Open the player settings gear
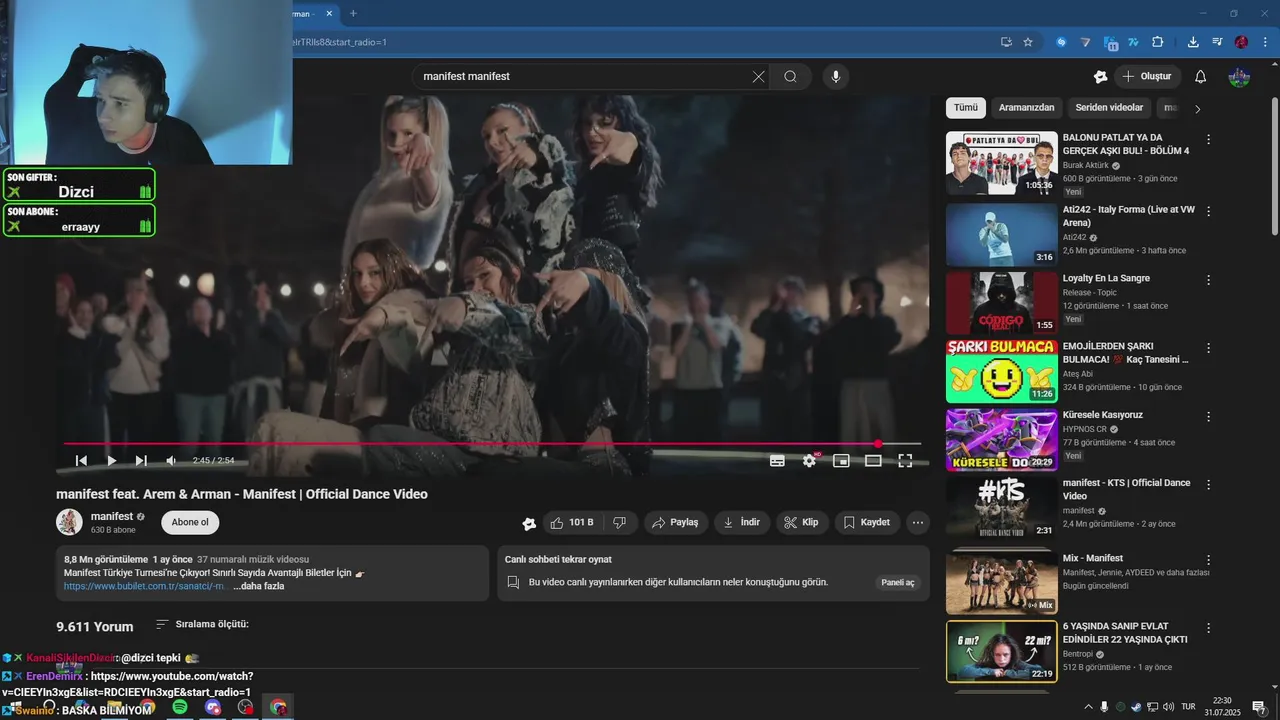The width and height of the screenshot is (1280, 720). (809, 460)
